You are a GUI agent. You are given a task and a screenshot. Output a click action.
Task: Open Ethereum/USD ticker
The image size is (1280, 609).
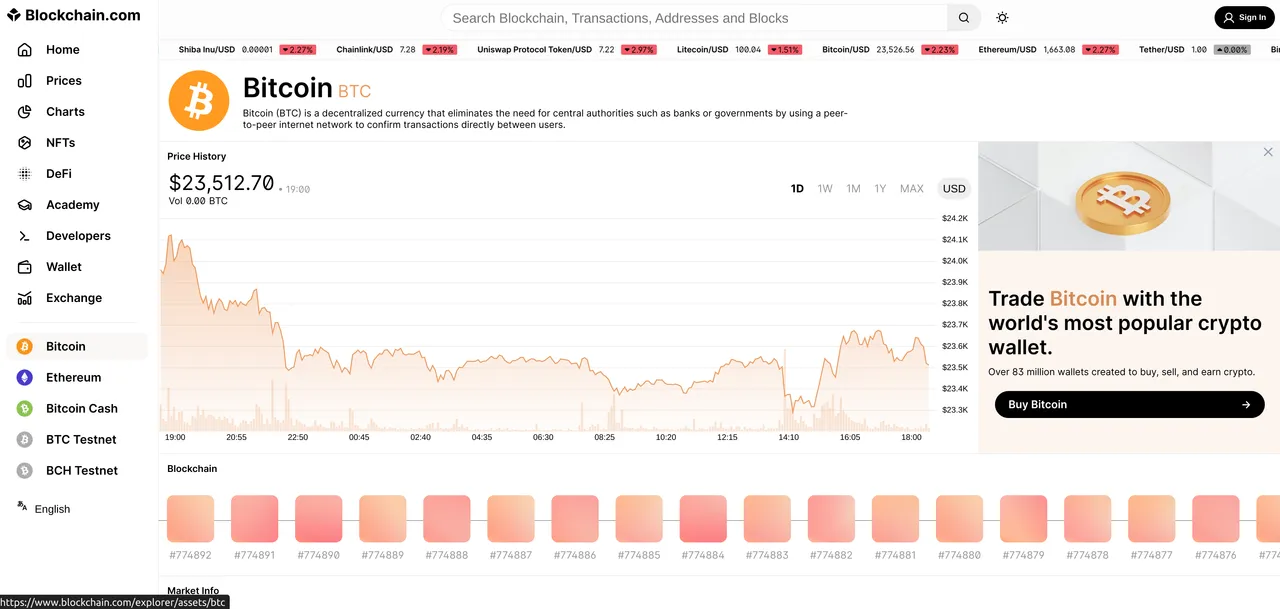1049,49
